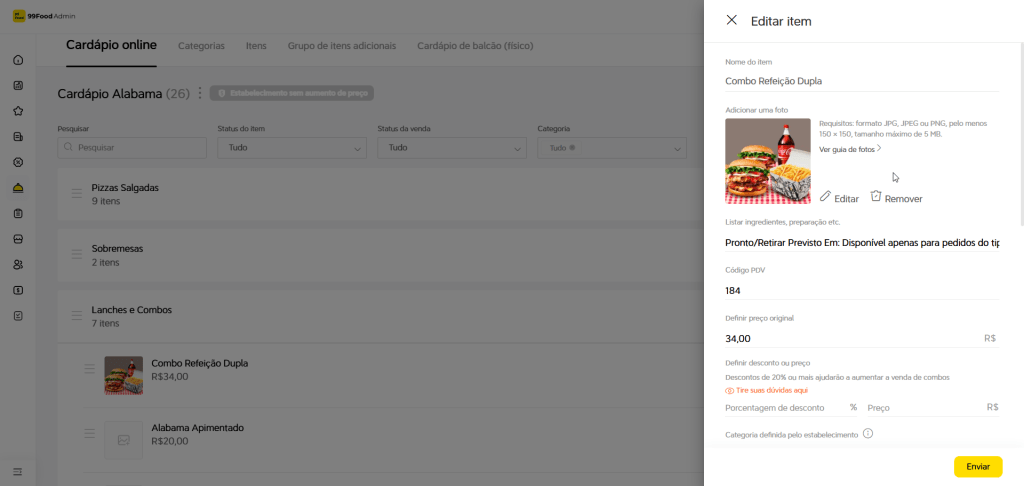Switch to Grupo de itens adicionais tab

(x=341, y=46)
